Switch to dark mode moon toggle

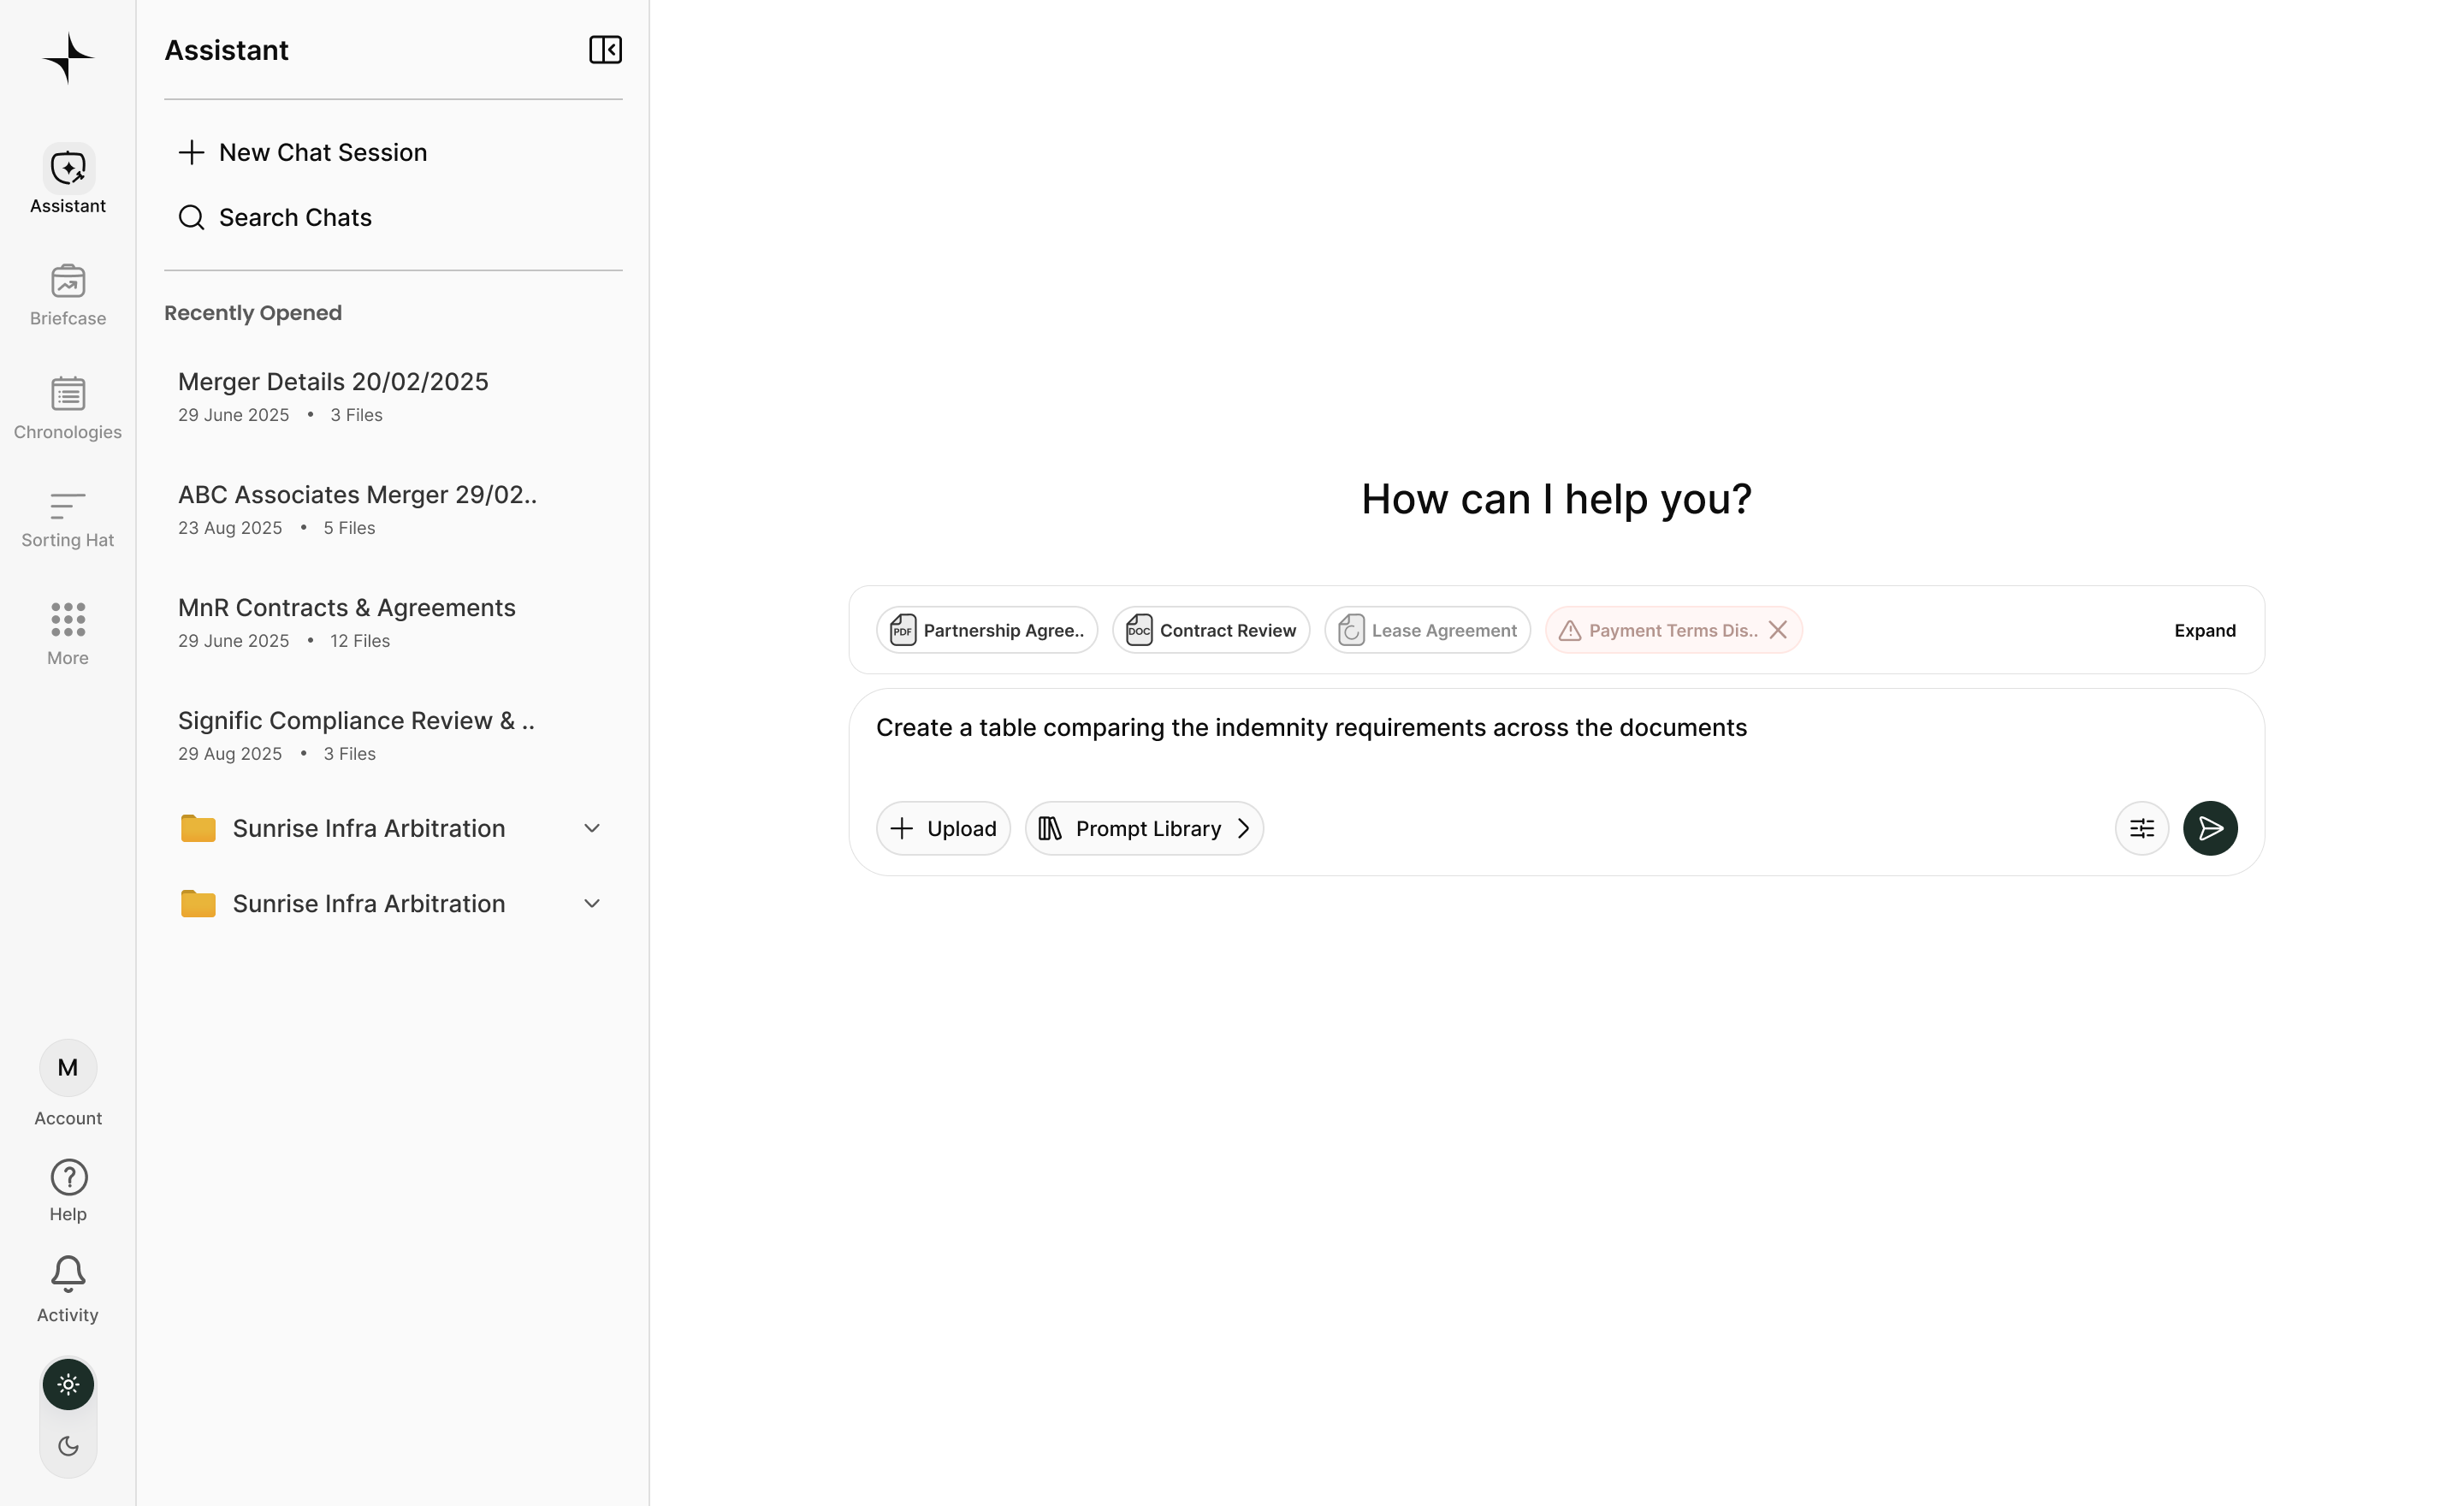click(68, 1446)
